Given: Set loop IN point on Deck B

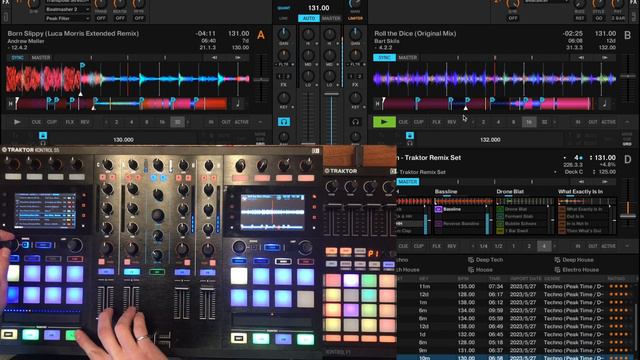Looking at the screenshot, I should pos(578,122).
